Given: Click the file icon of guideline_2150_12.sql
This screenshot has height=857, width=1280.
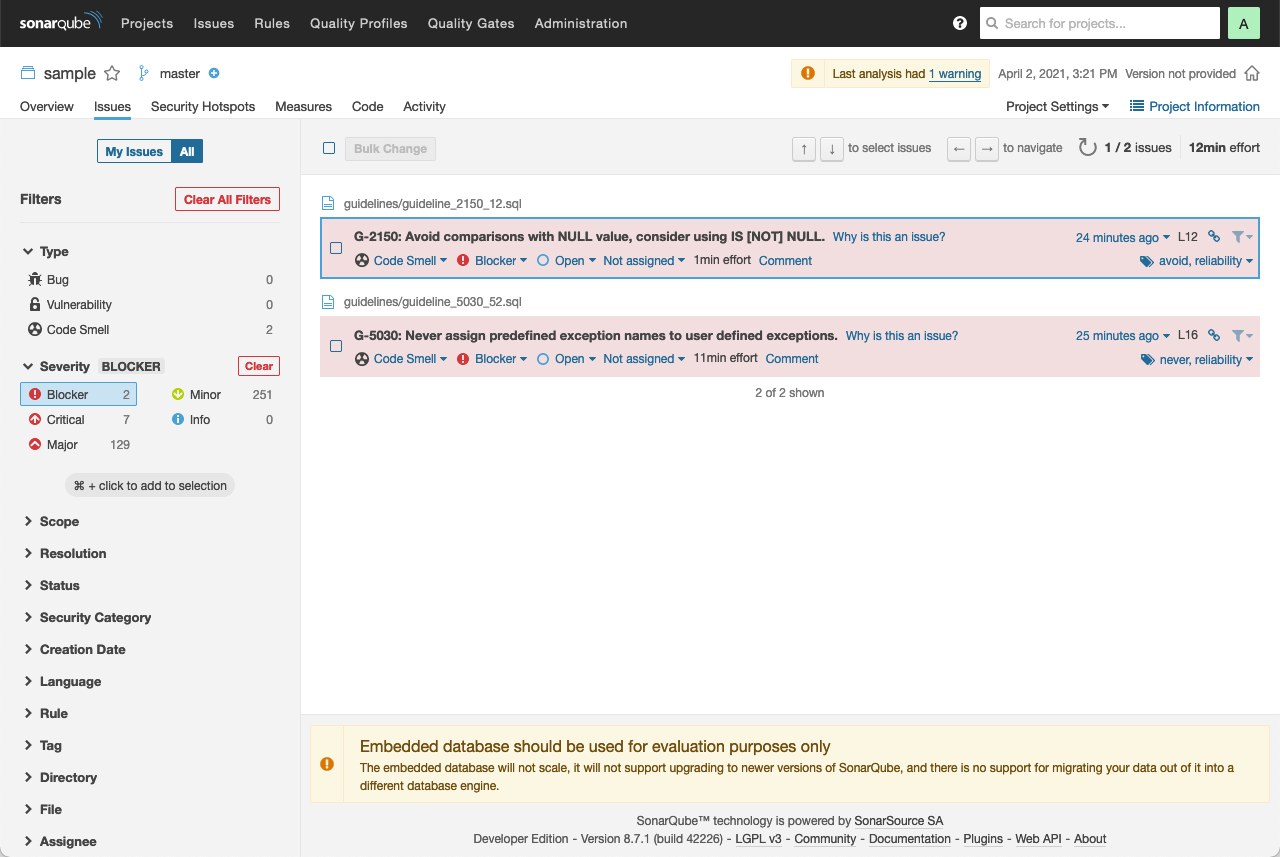Looking at the screenshot, I should 327,203.
